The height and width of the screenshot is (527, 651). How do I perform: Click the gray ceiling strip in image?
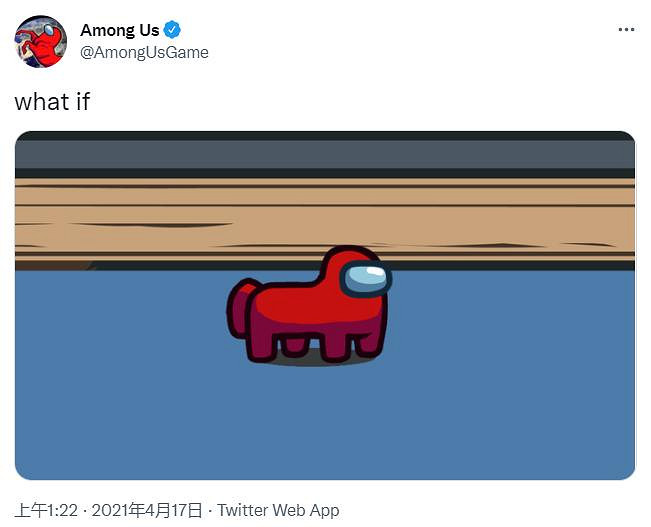(x=325, y=154)
